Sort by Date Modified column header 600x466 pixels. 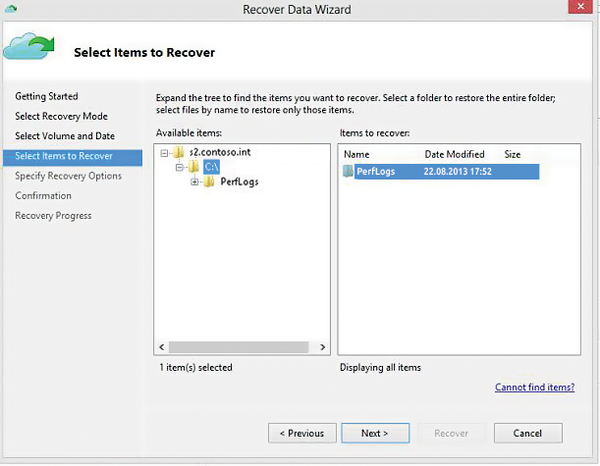455,154
